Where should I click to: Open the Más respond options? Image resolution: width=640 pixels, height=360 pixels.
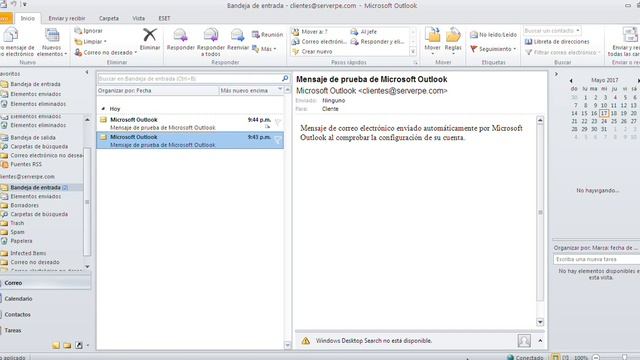(x=264, y=49)
